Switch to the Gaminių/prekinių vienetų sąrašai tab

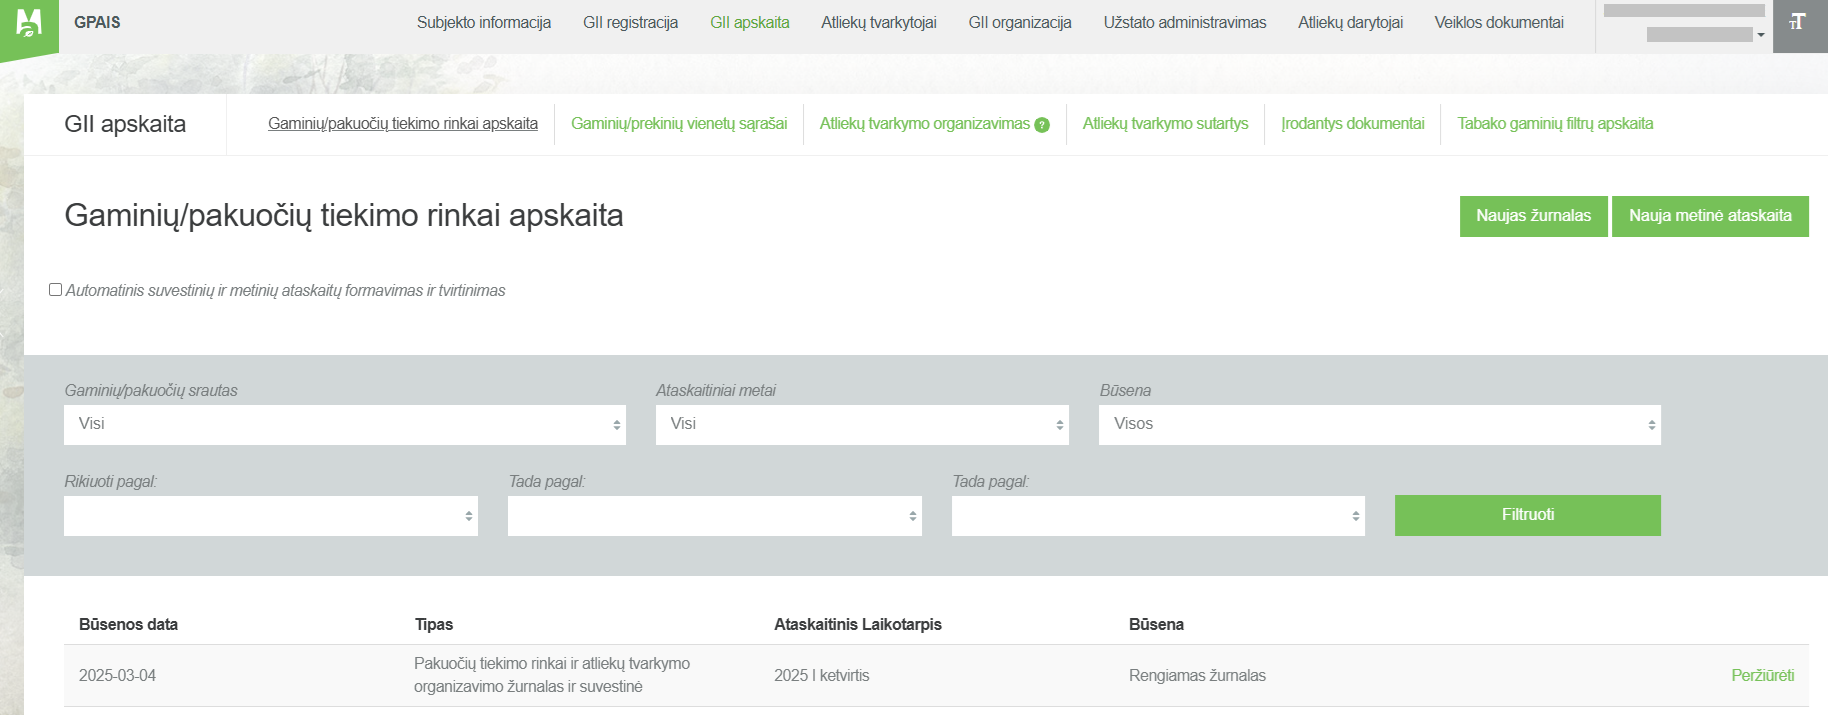tap(678, 124)
